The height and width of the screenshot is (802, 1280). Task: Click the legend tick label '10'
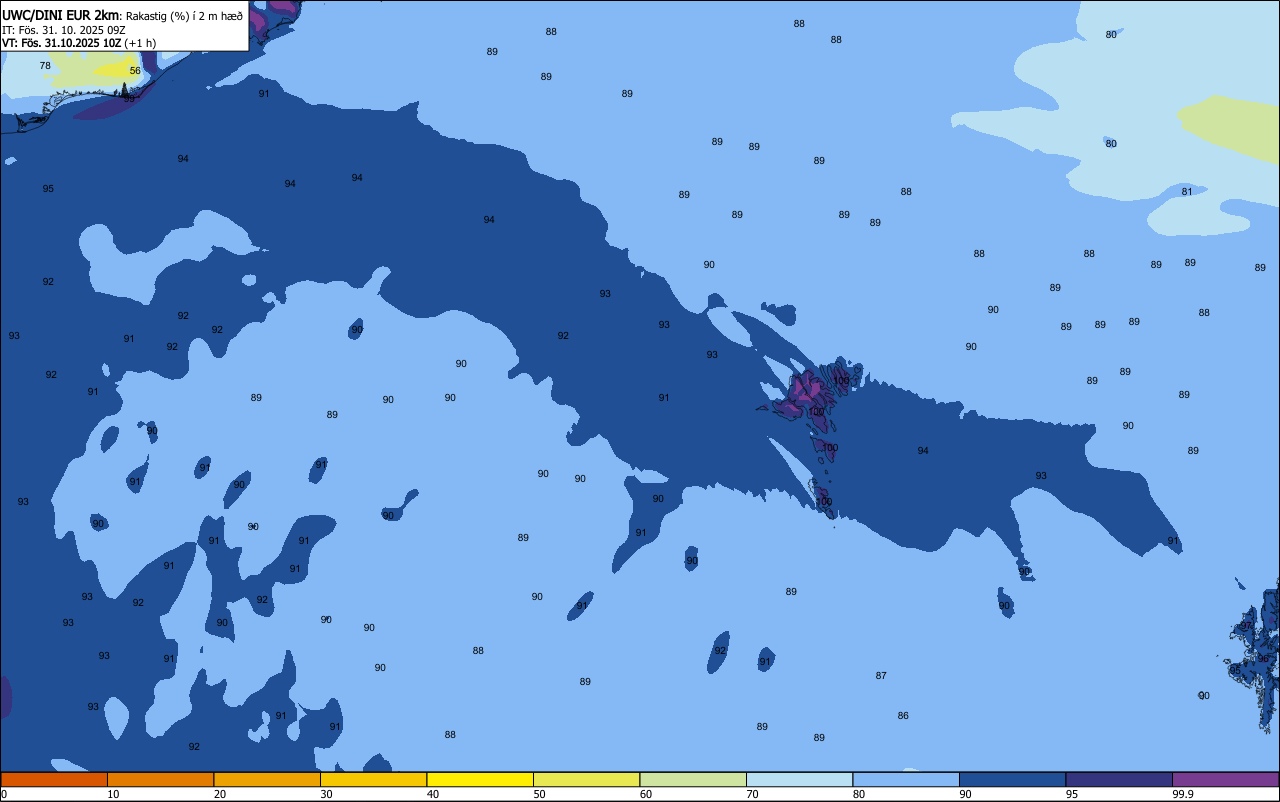[x=113, y=794]
